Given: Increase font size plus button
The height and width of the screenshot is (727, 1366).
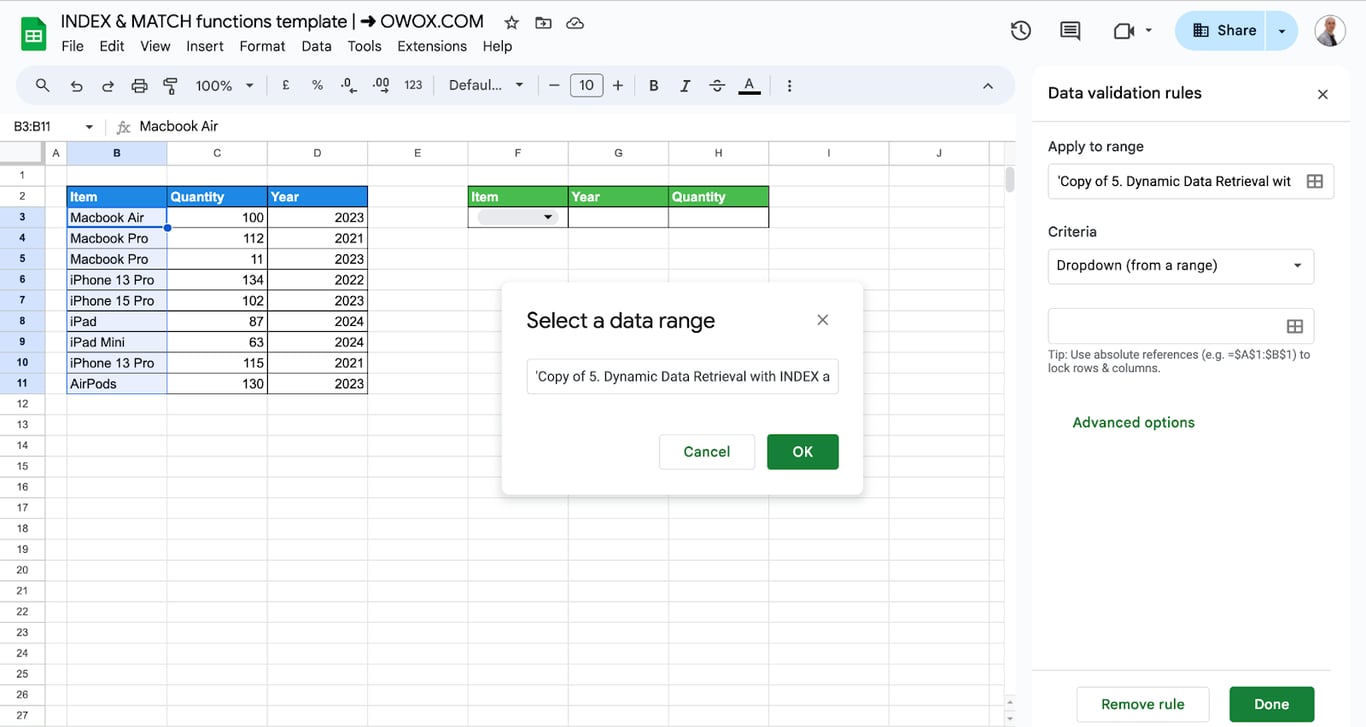Looking at the screenshot, I should click(618, 86).
